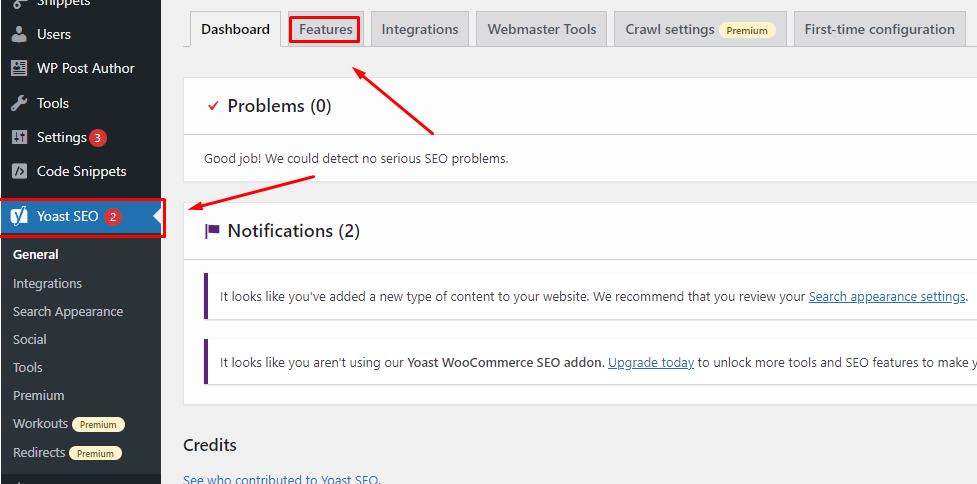Click the Credits heading
The width and height of the screenshot is (977, 484).
point(210,445)
